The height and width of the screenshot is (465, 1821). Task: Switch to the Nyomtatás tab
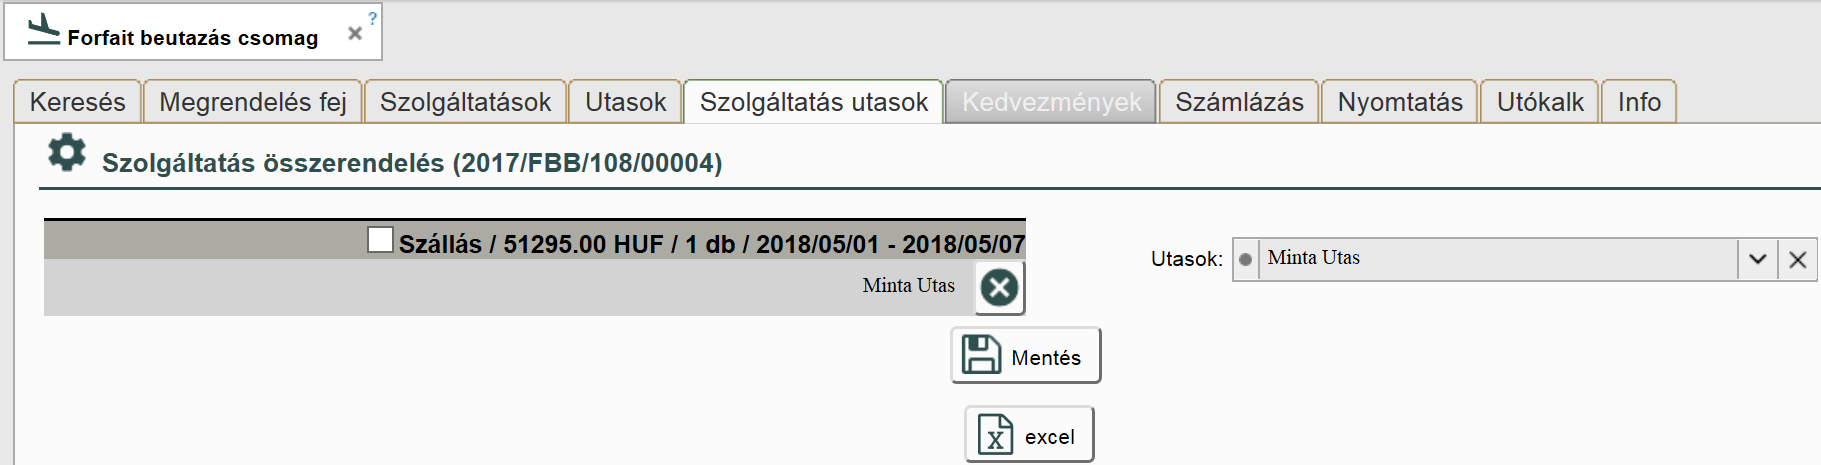[1399, 102]
